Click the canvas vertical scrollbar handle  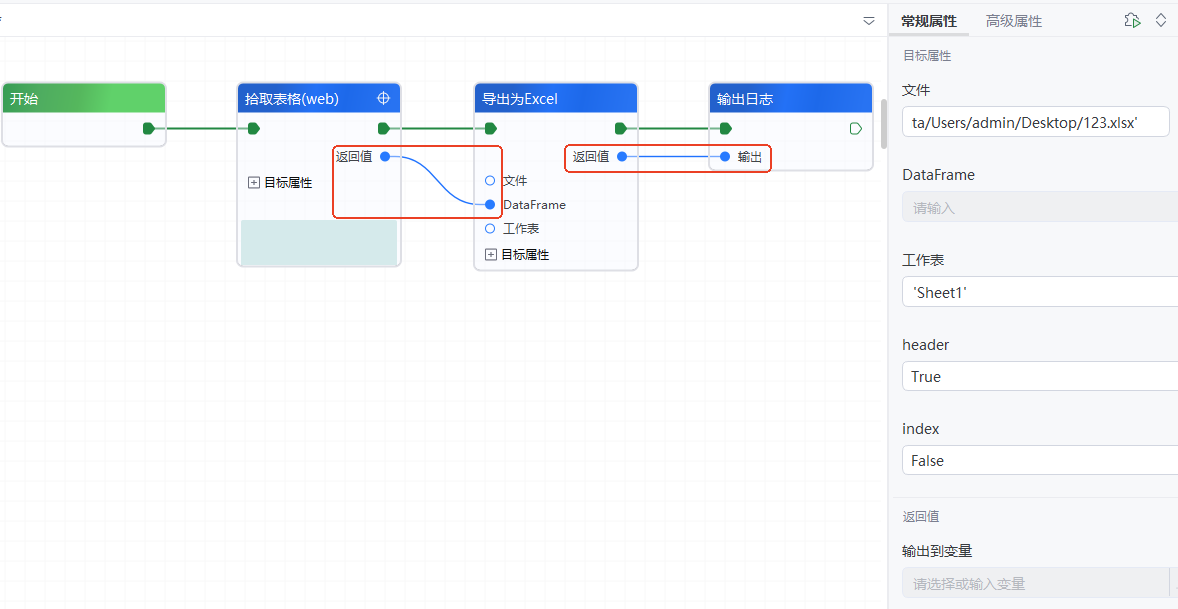pyautogui.click(x=883, y=123)
